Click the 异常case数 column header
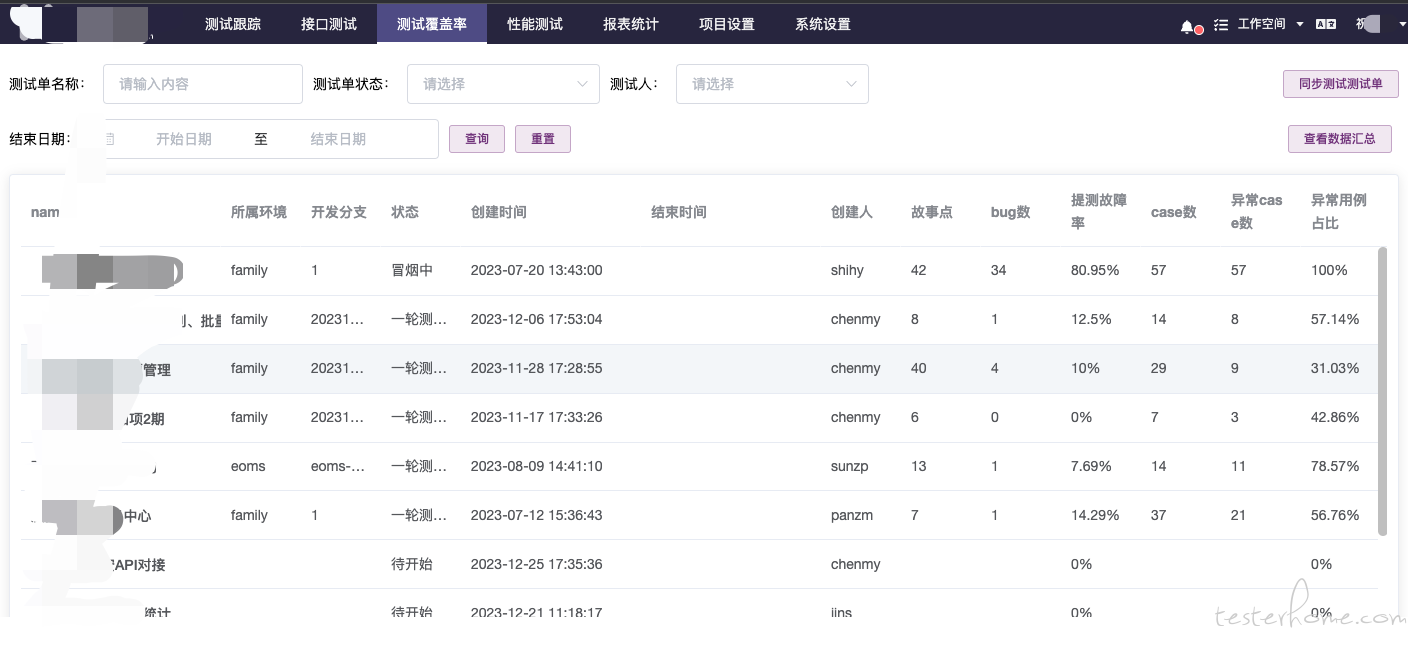 point(1257,212)
